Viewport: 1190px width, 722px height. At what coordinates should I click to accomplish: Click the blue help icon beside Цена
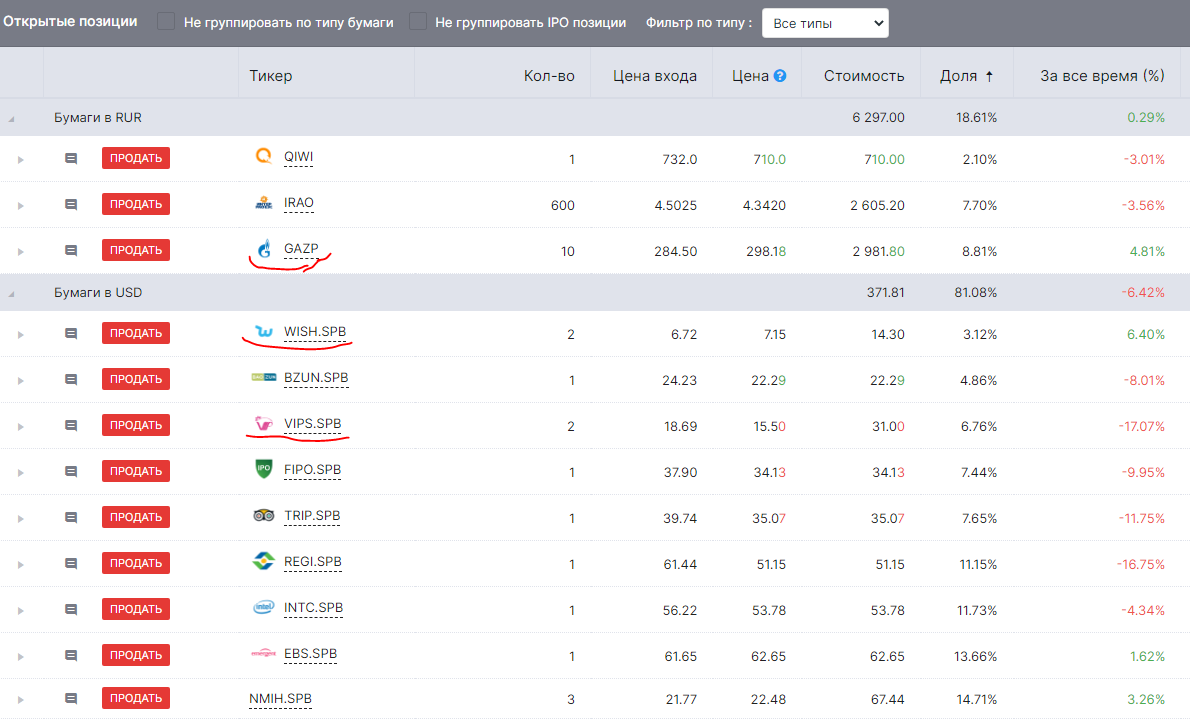[x=779, y=76]
